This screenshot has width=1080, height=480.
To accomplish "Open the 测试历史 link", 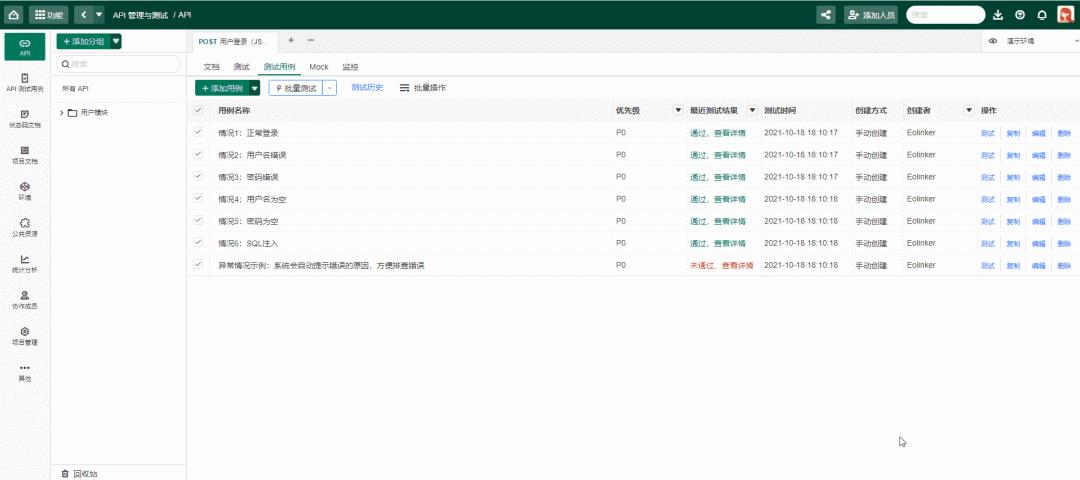I will pyautogui.click(x=367, y=87).
